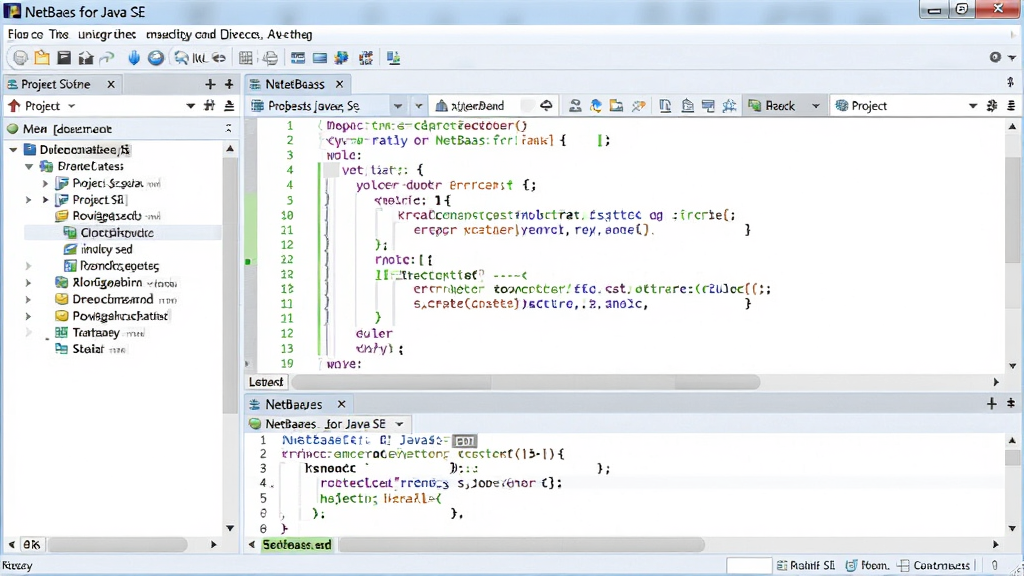Click the green curved redo arrow icon

click(106, 58)
